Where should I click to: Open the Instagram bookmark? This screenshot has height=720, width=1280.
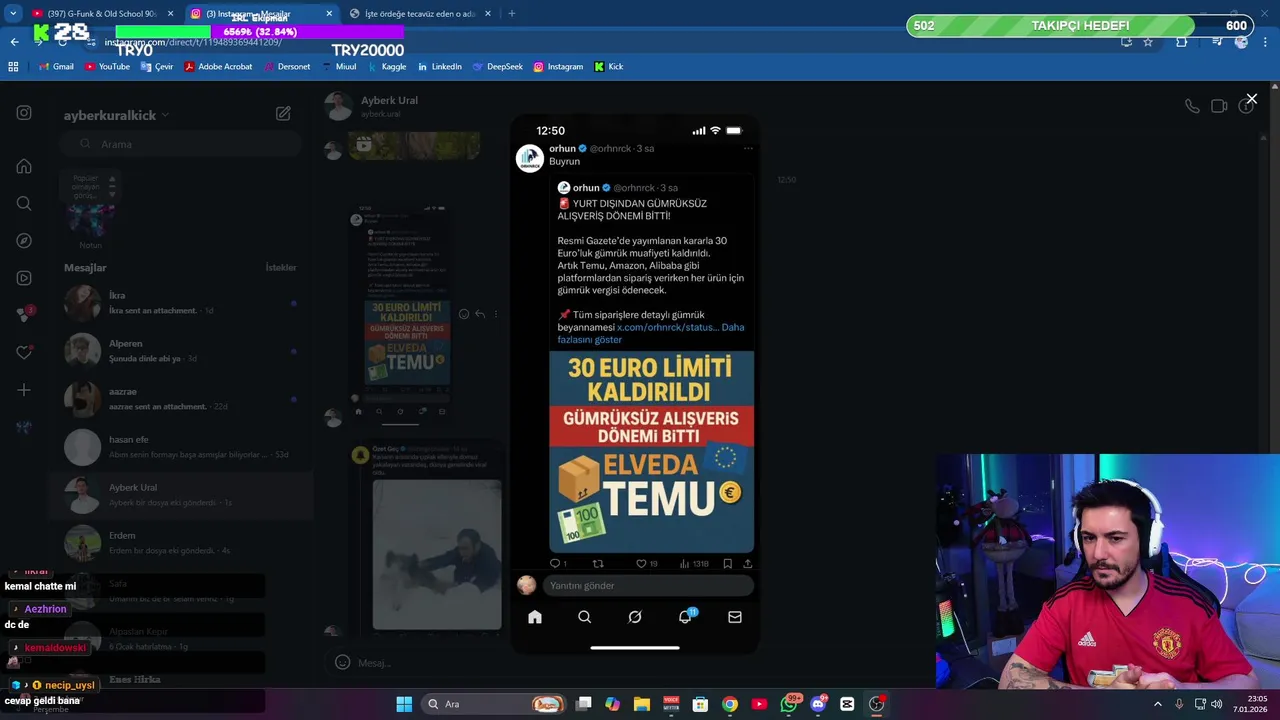coord(558,67)
